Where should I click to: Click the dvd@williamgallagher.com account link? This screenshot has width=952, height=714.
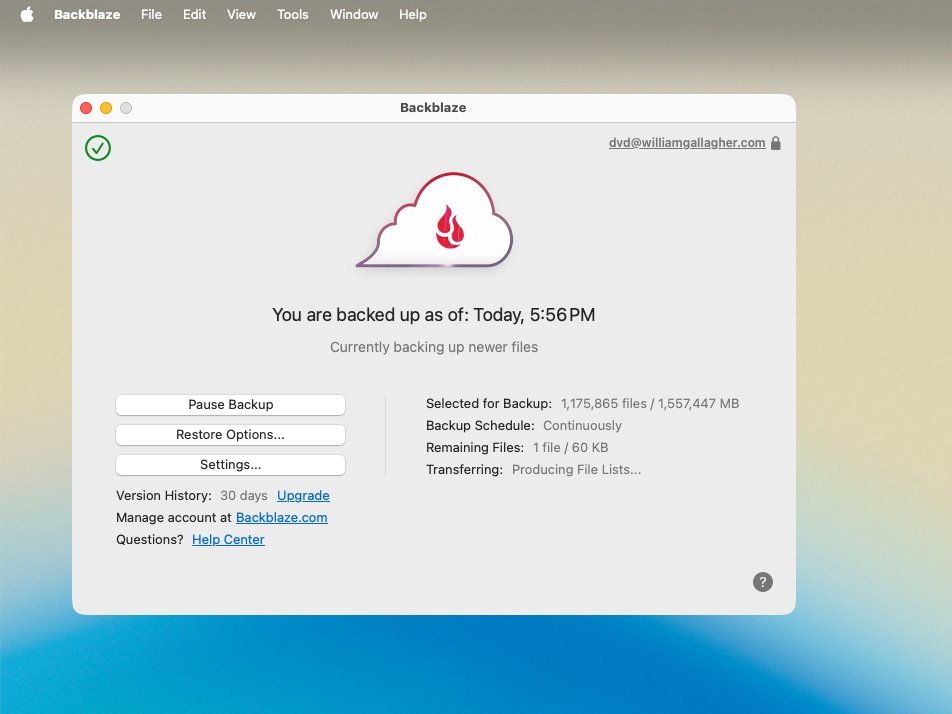[x=687, y=143]
